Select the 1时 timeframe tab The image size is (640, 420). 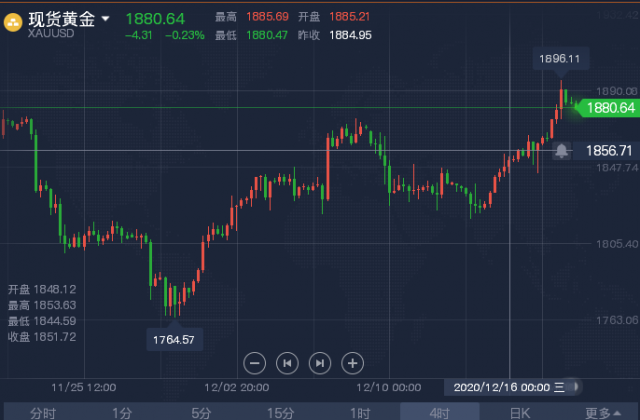360,413
